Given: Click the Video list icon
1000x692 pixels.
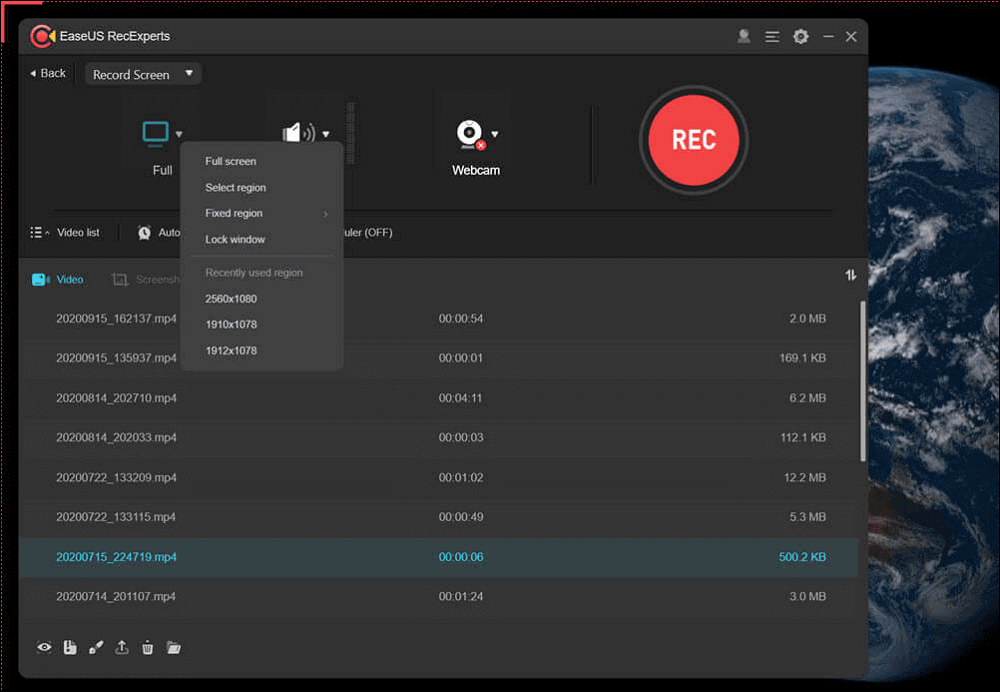Looking at the screenshot, I should tap(38, 233).
